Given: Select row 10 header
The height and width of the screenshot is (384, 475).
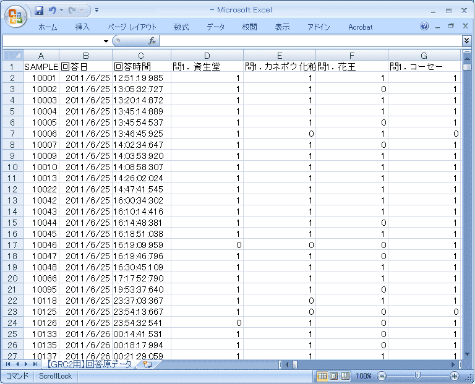Looking at the screenshot, I should pyautogui.click(x=13, y=167).
